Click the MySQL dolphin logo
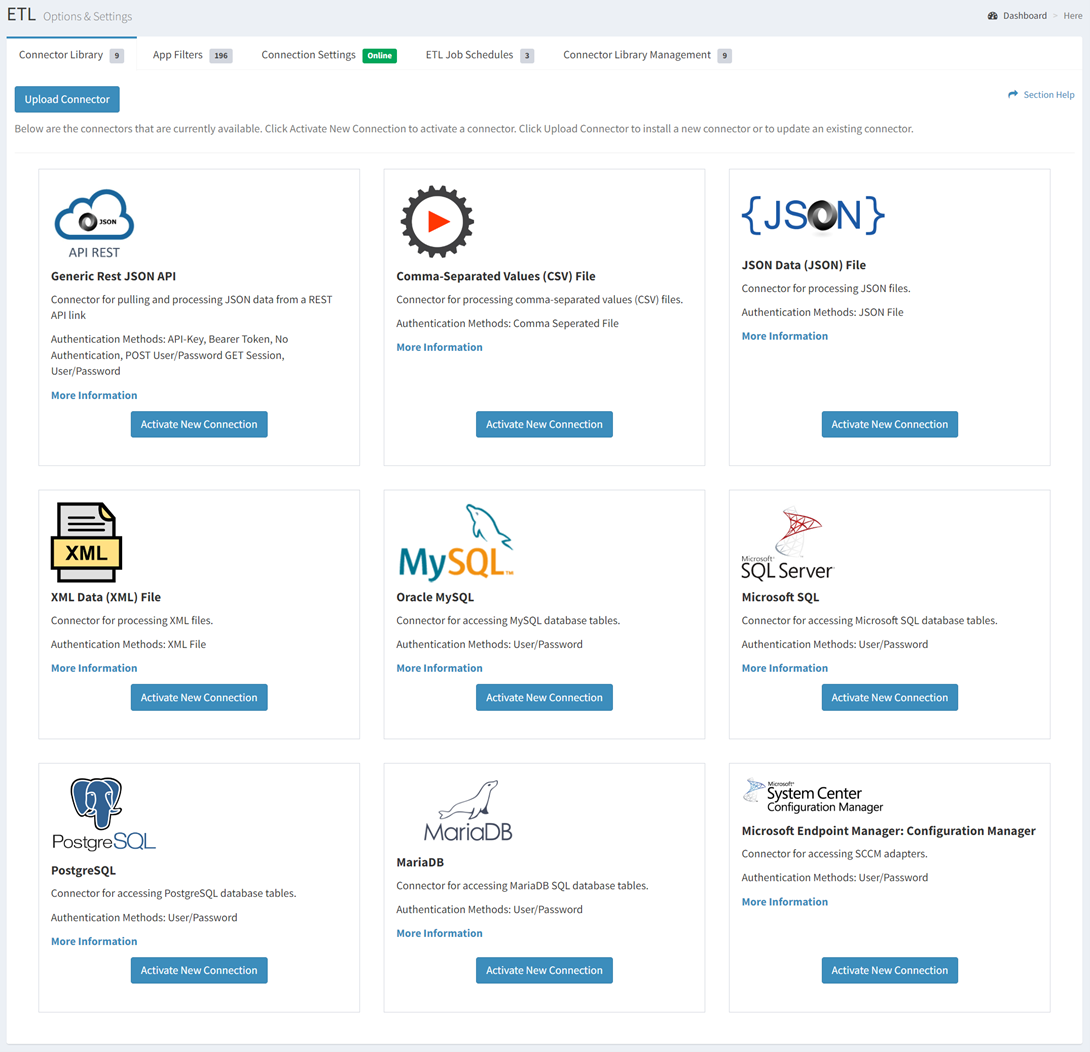 (455, 542)
